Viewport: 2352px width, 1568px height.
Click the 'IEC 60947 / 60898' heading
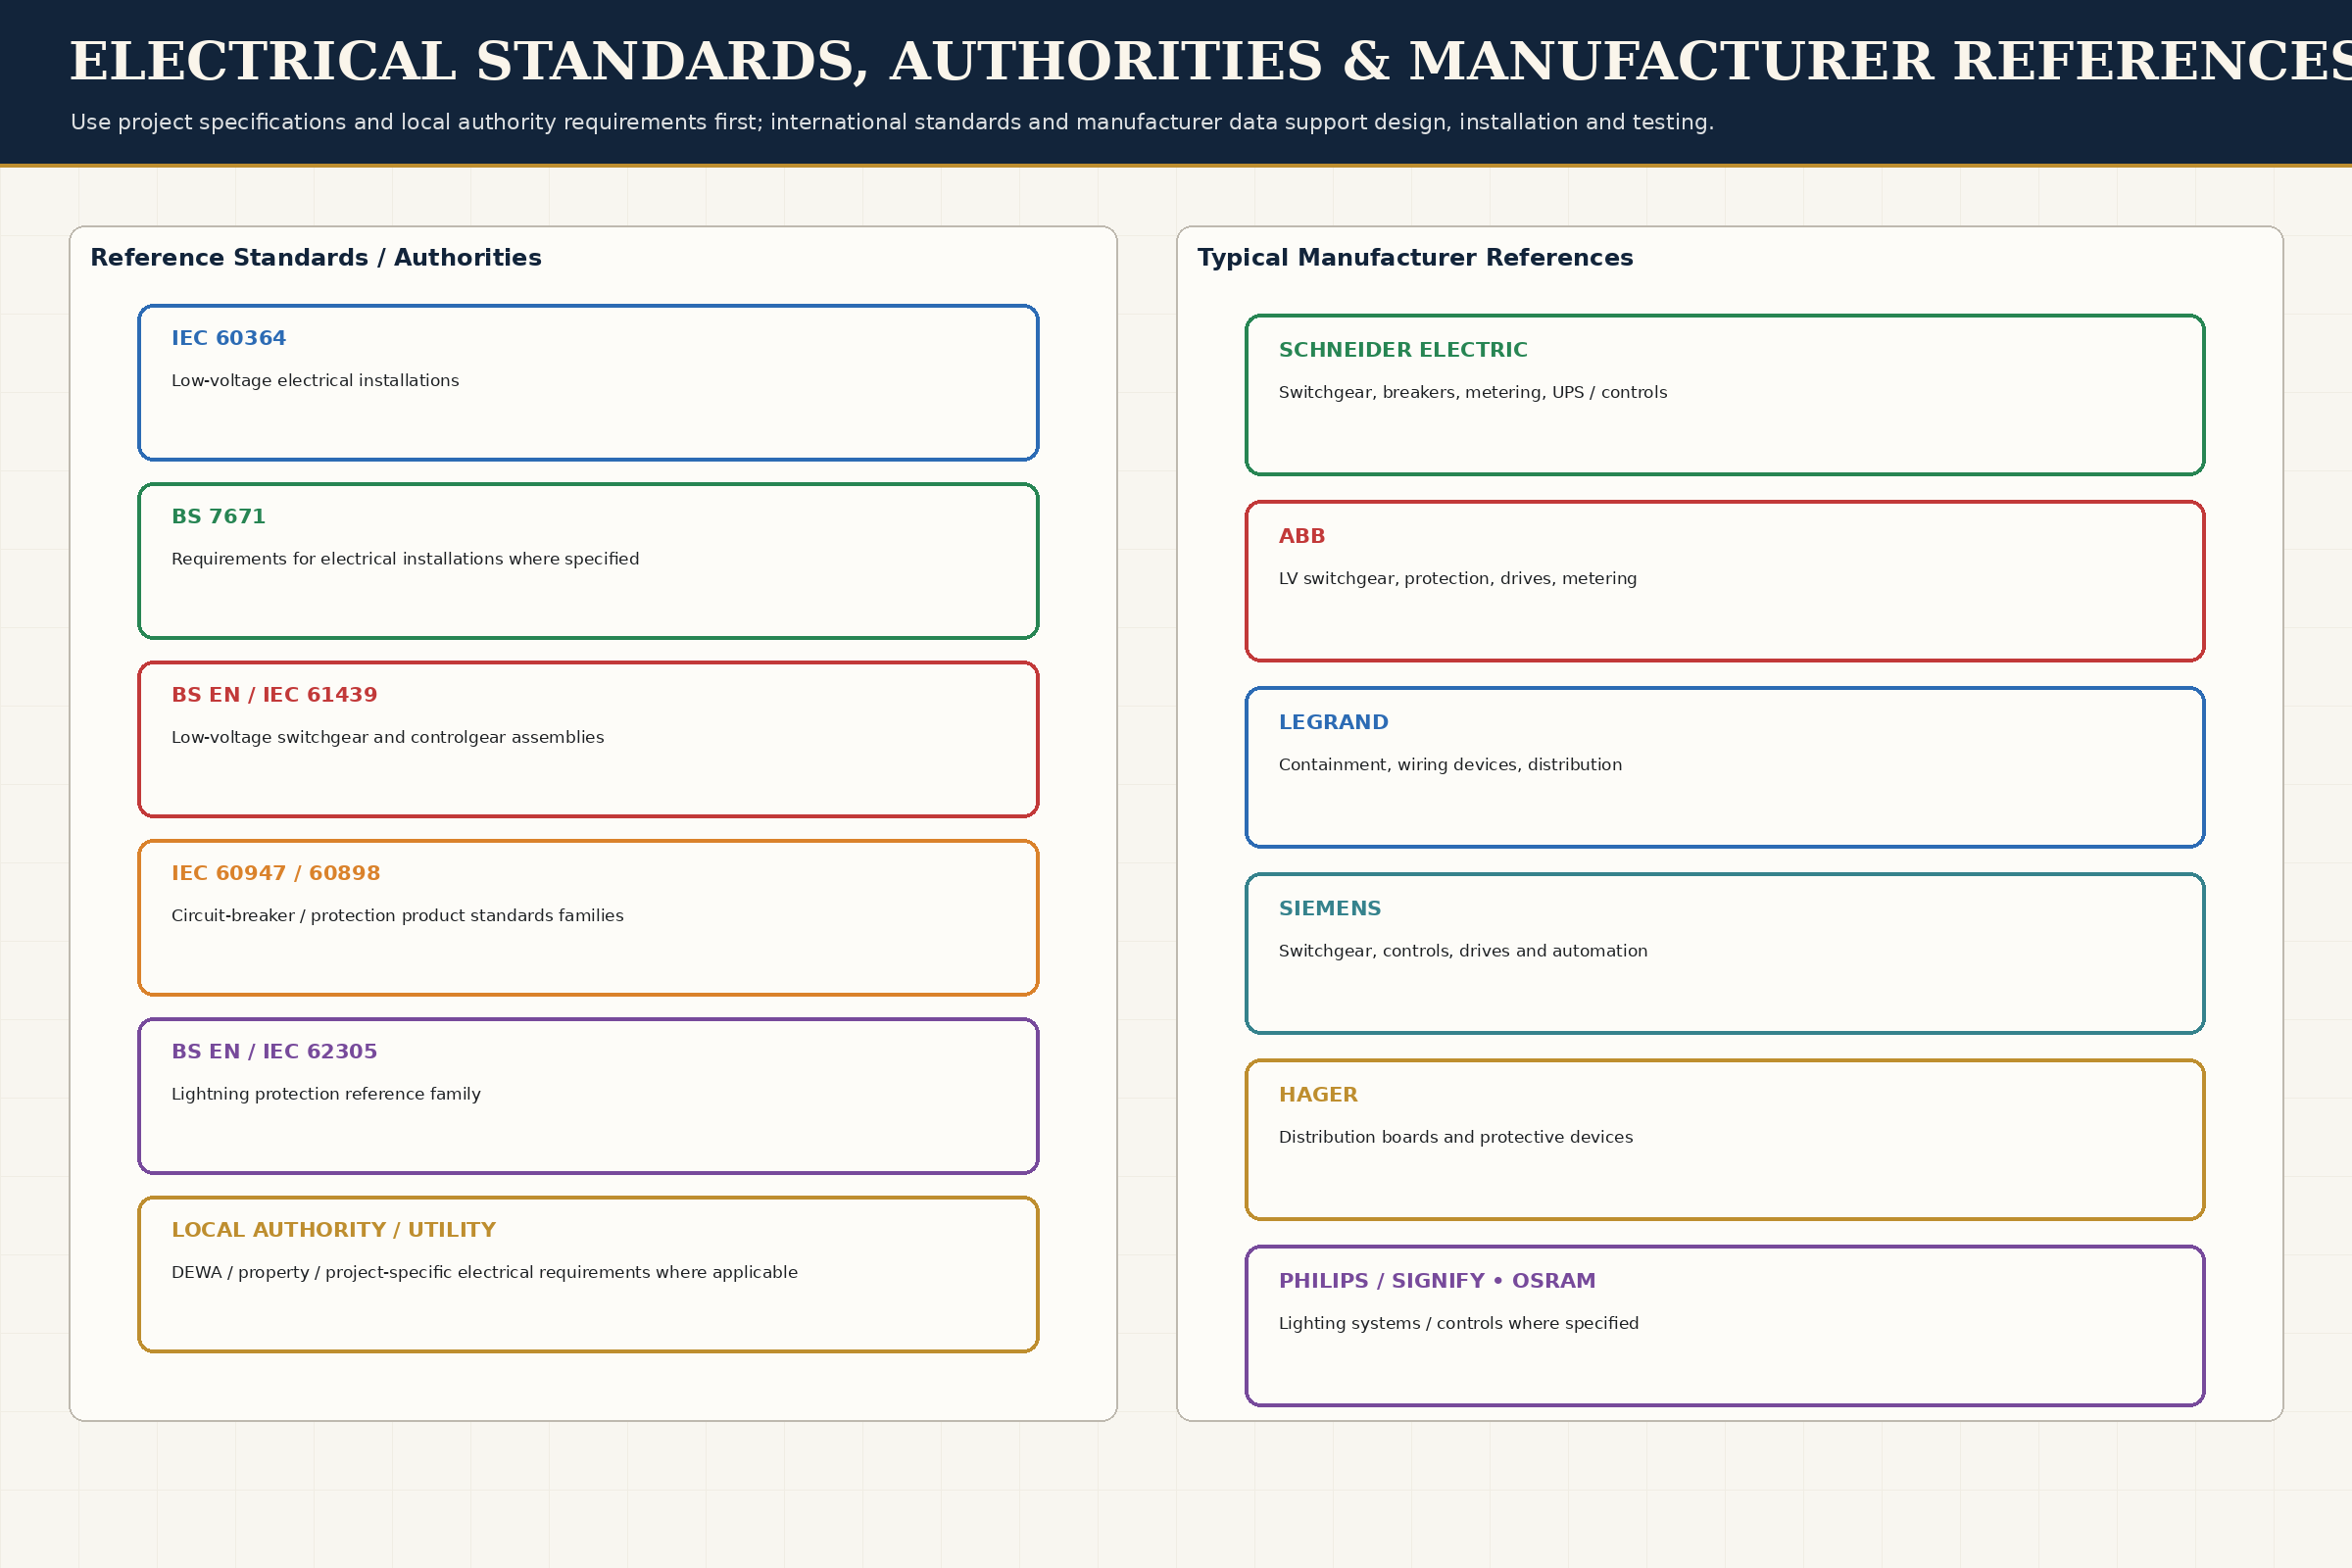(275, 873)
